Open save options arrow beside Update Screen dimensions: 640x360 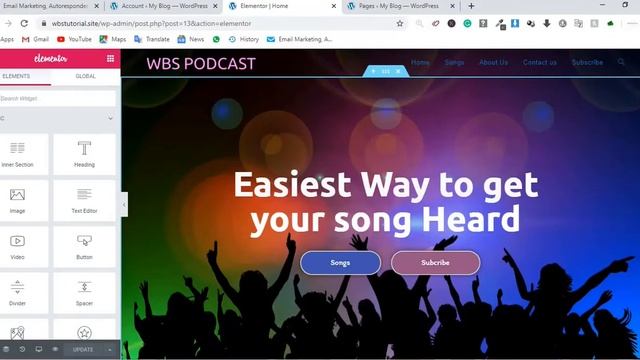pos(109,350)
